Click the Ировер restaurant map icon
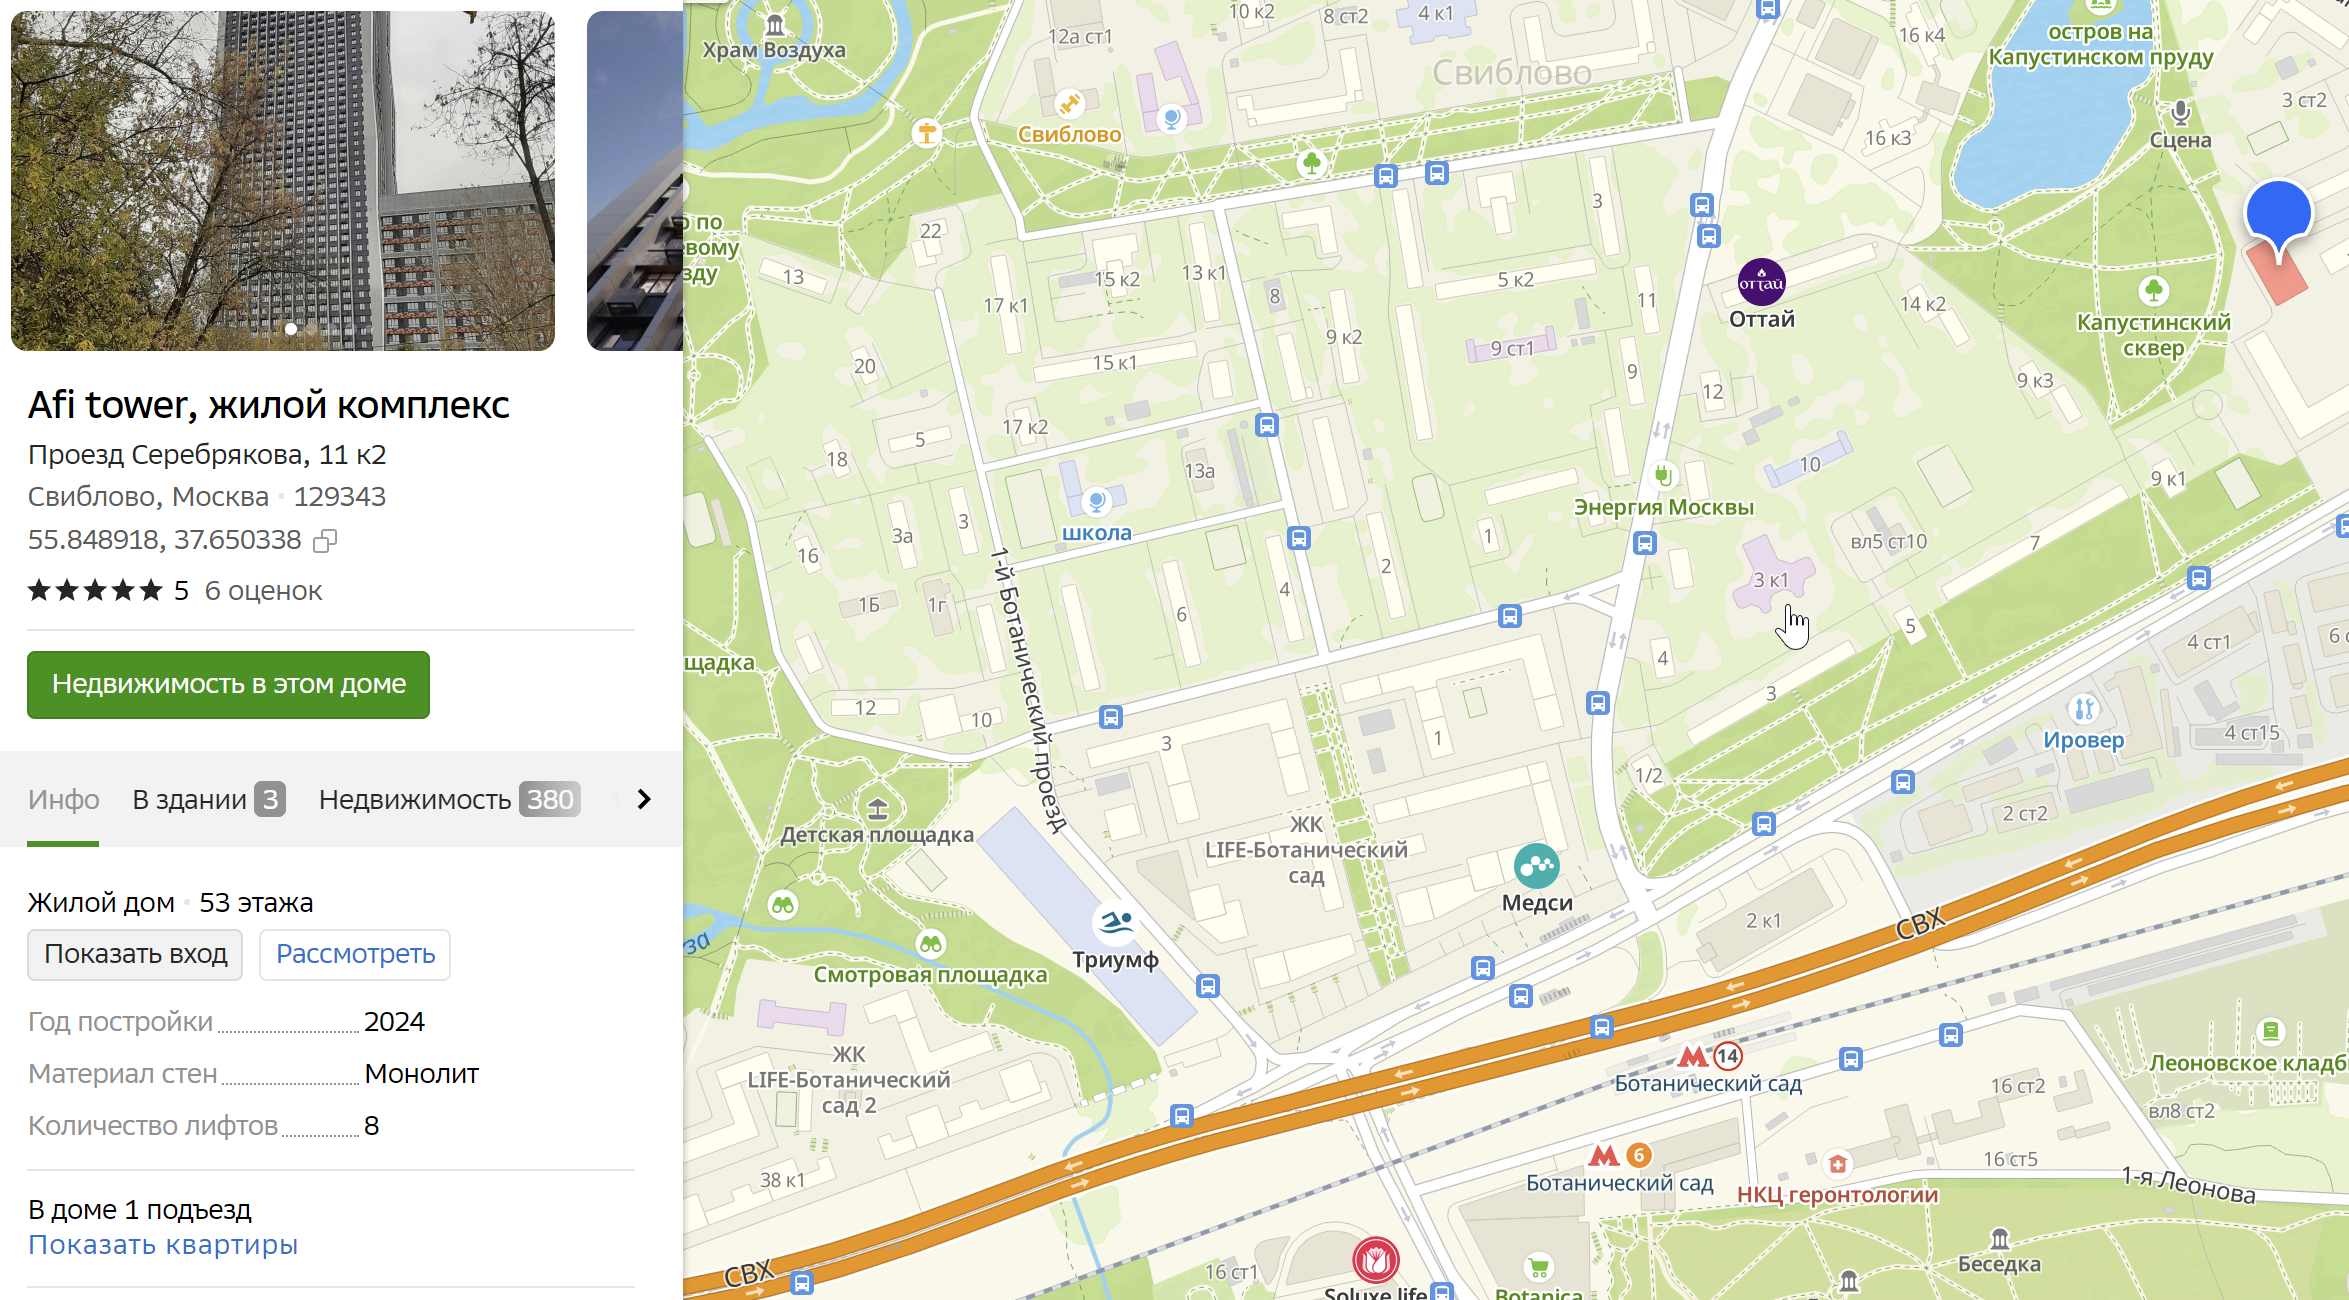2349x1300 pixels. (x=2083, y=710)
